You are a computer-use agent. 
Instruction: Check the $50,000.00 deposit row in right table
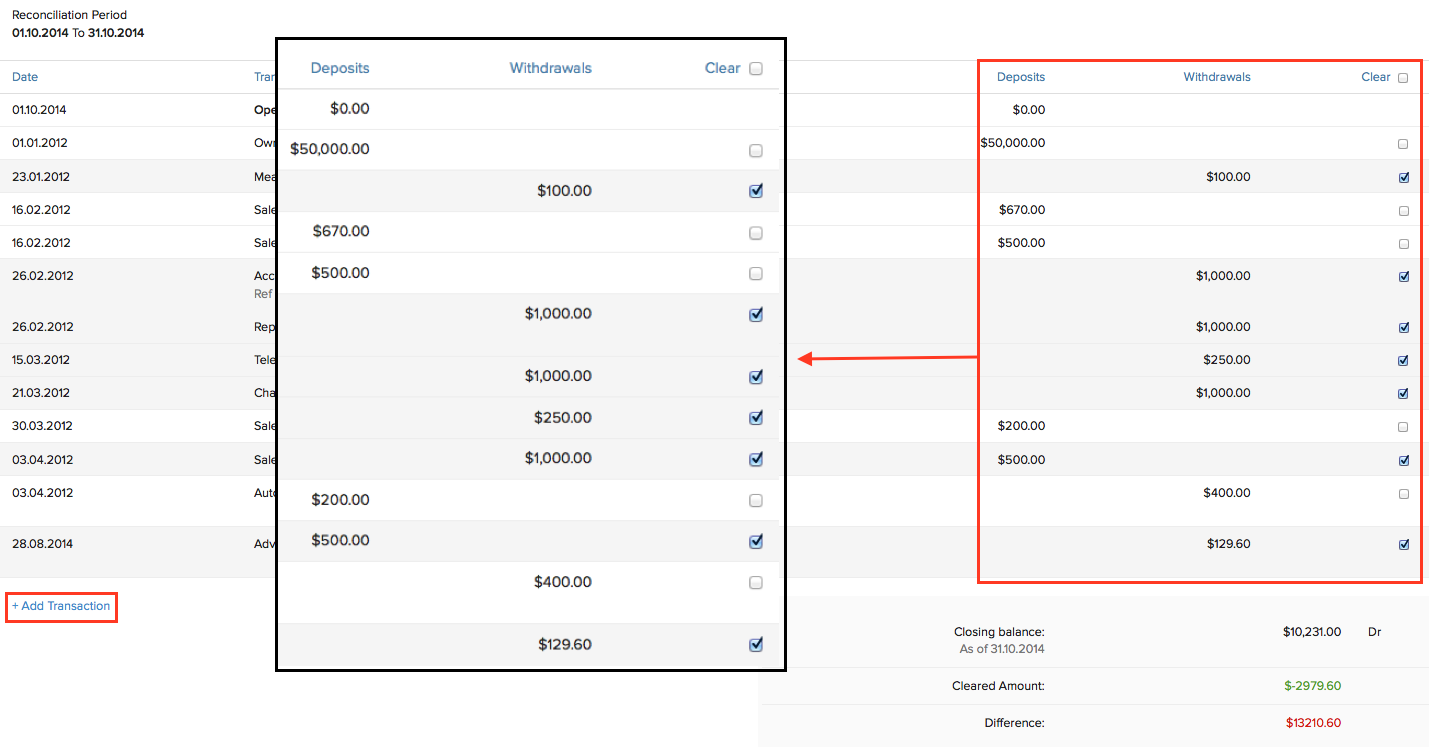[1403, 144]
